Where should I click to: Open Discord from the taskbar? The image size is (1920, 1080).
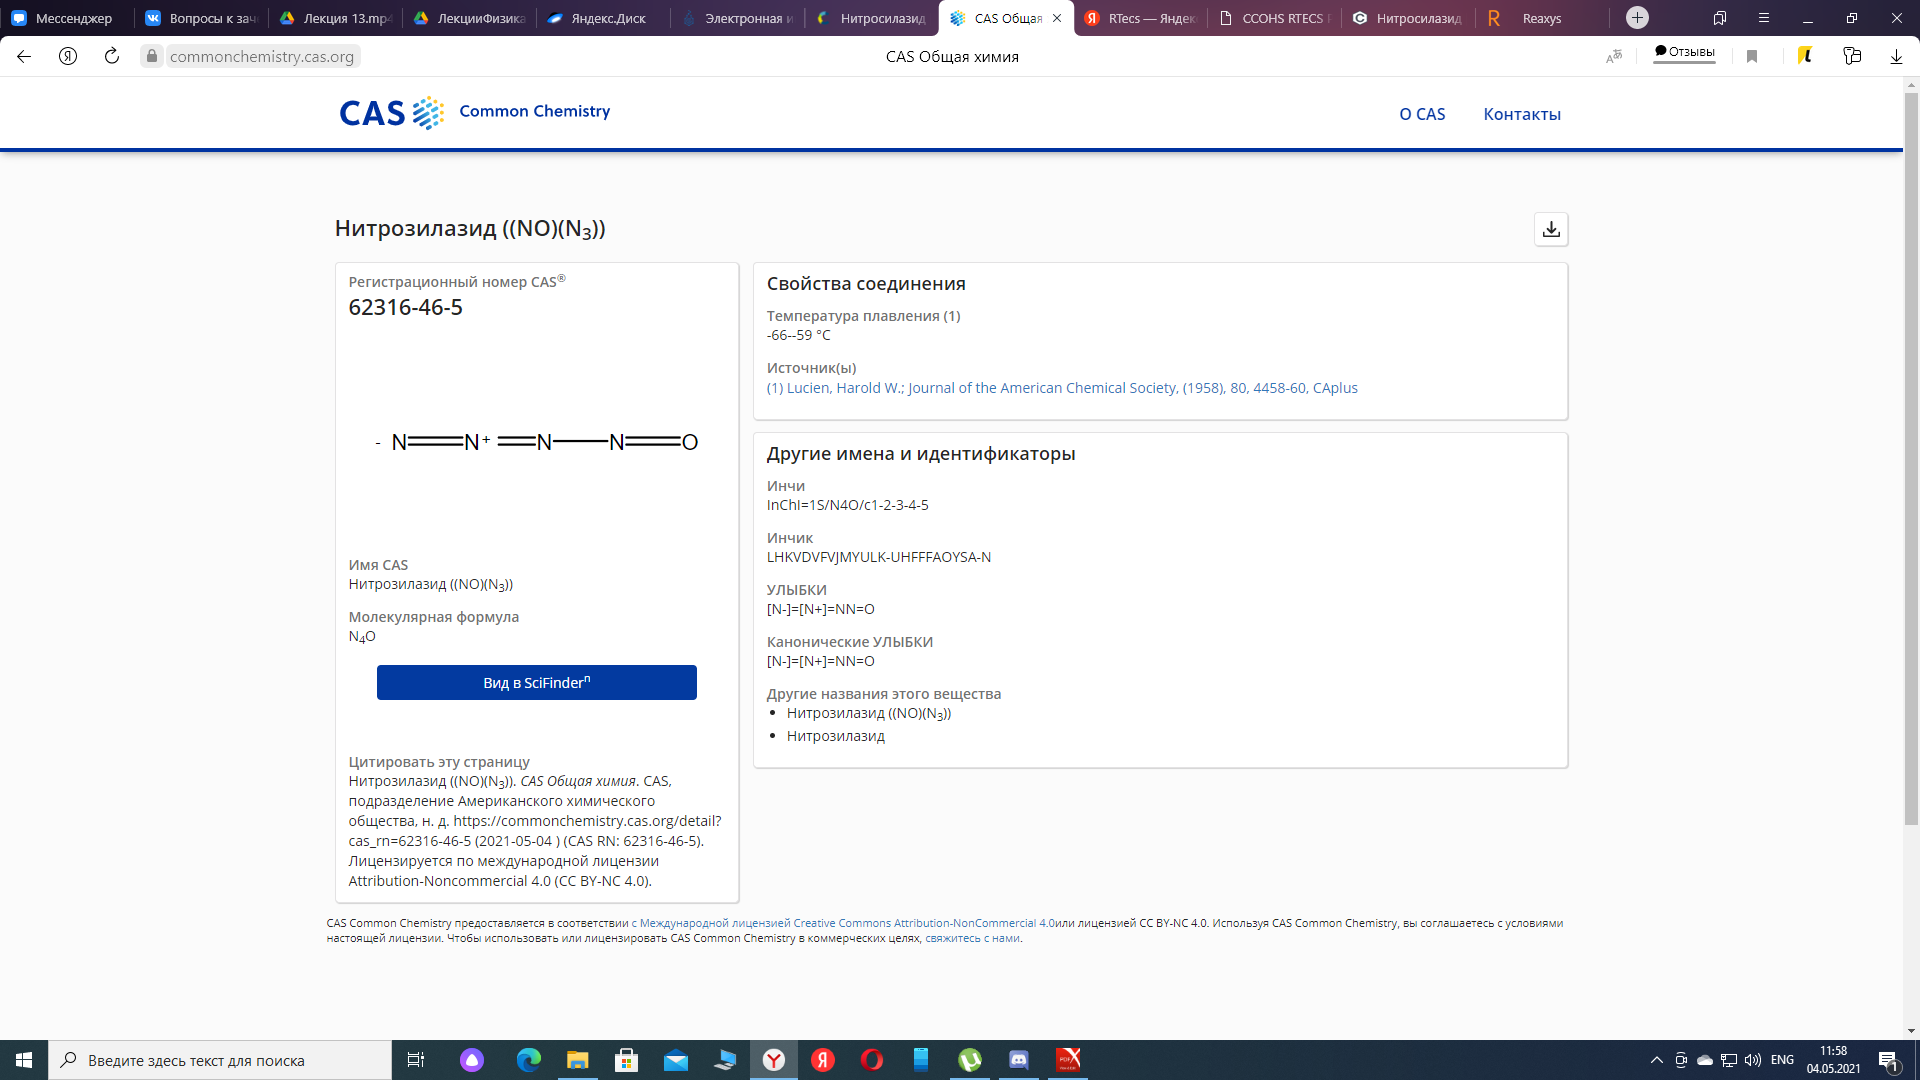[x=1019, y=1059]
